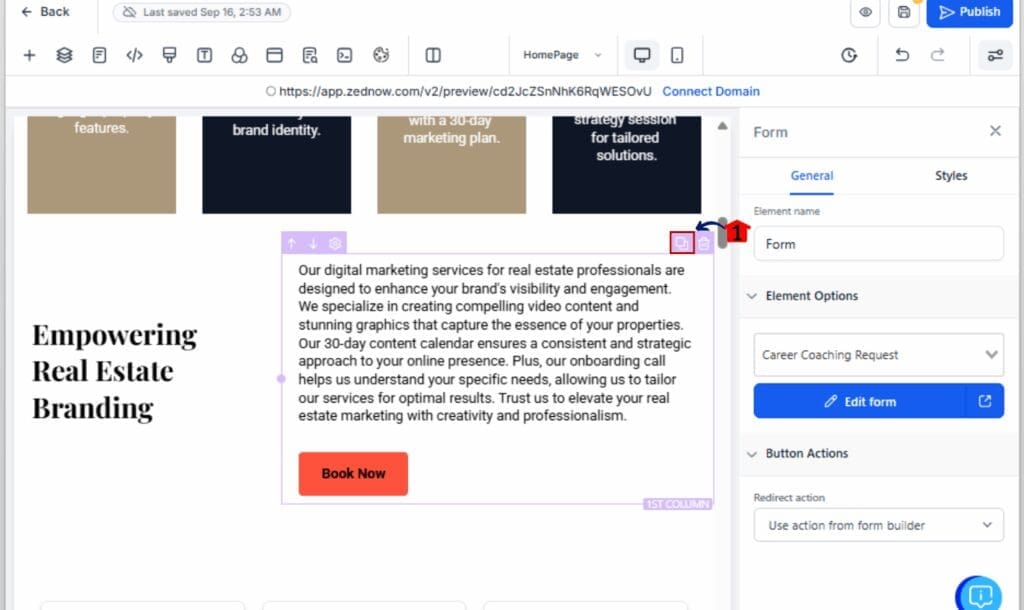Switch to the Styles tab
The image size is (1024, 610).
[x=950, y=176]
